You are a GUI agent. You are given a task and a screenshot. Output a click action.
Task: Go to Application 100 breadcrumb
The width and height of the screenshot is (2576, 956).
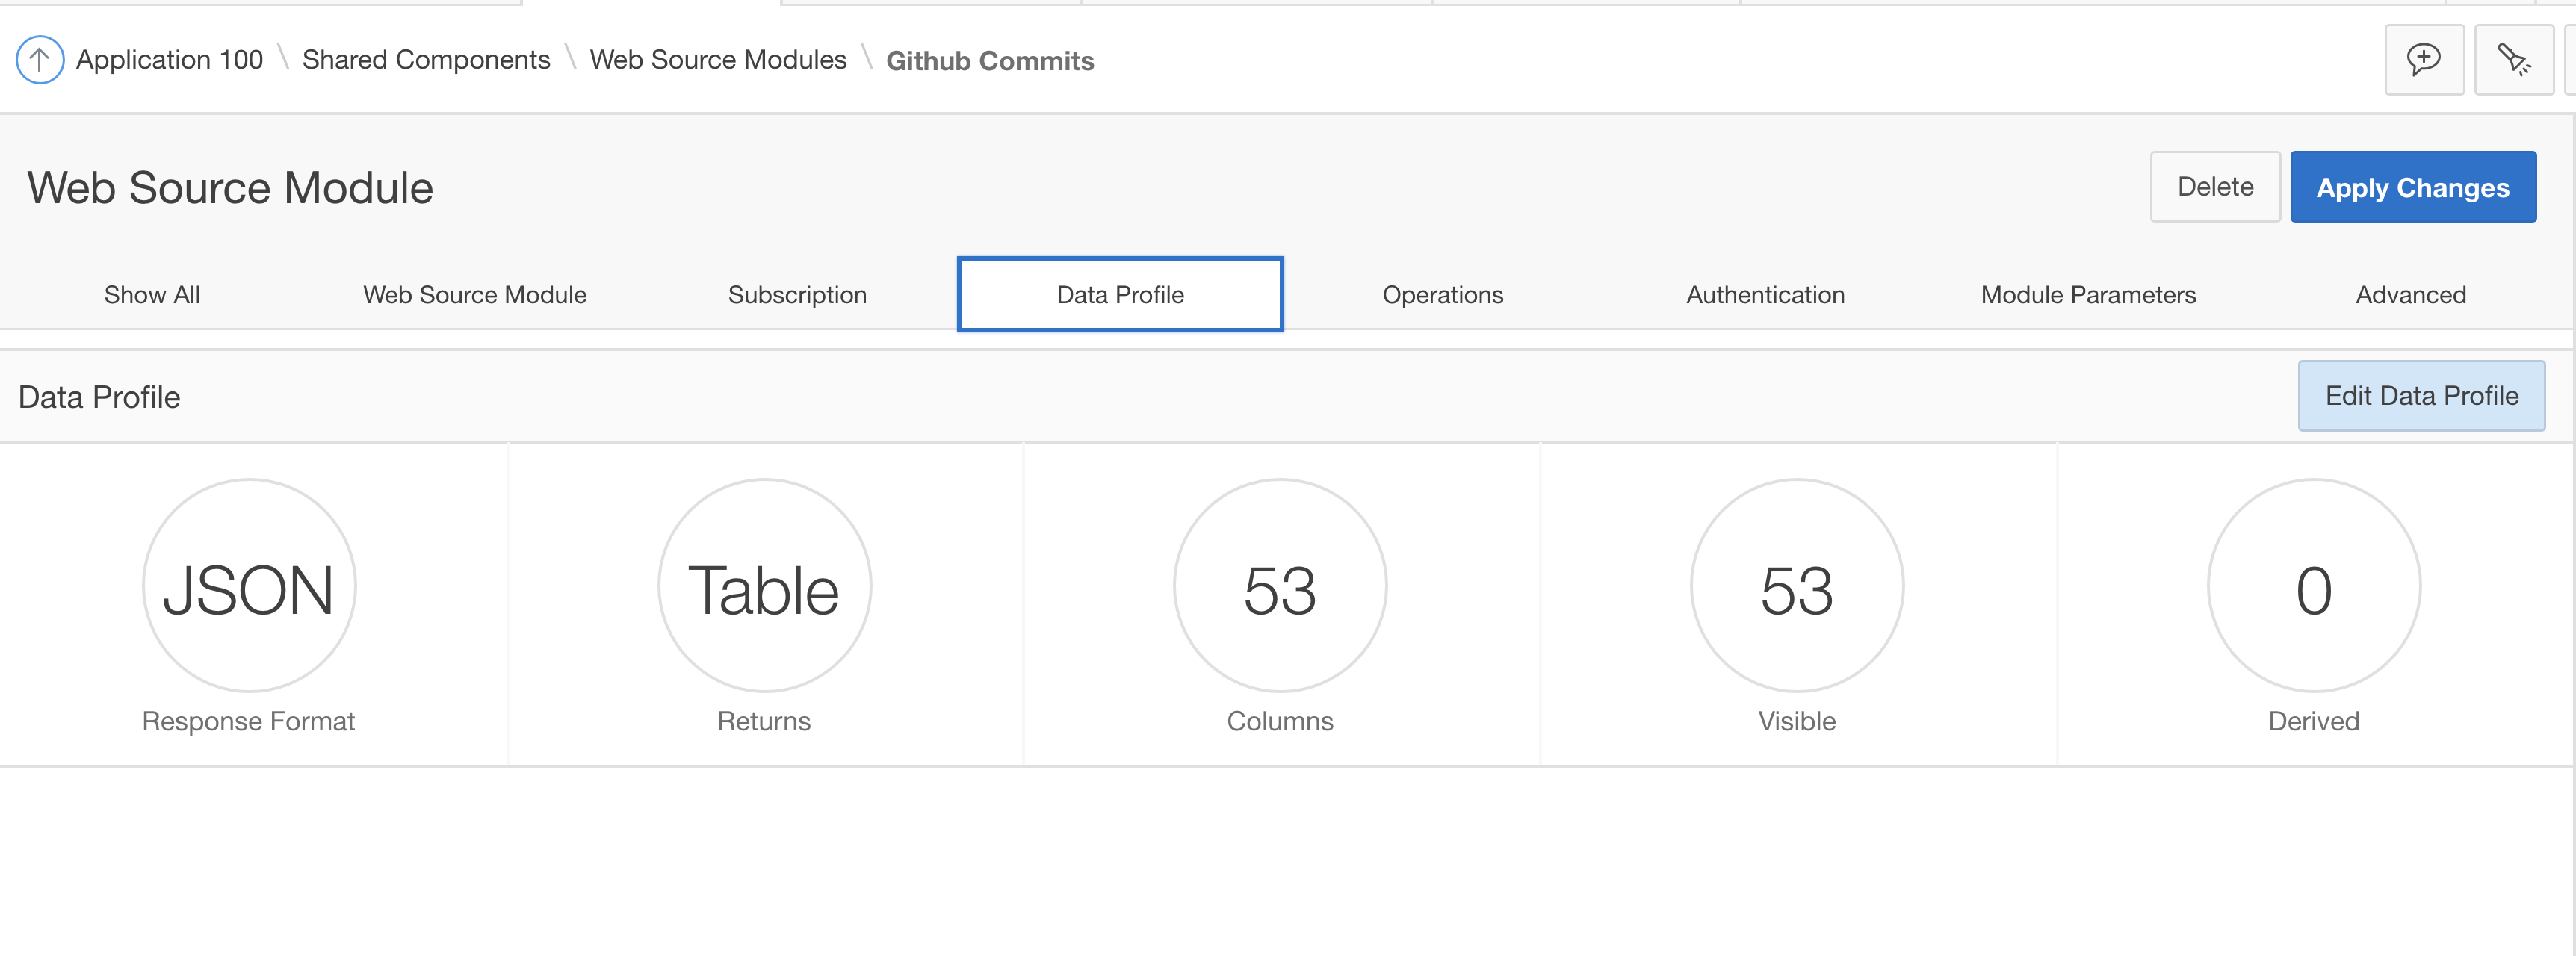[x=169, y=60]
